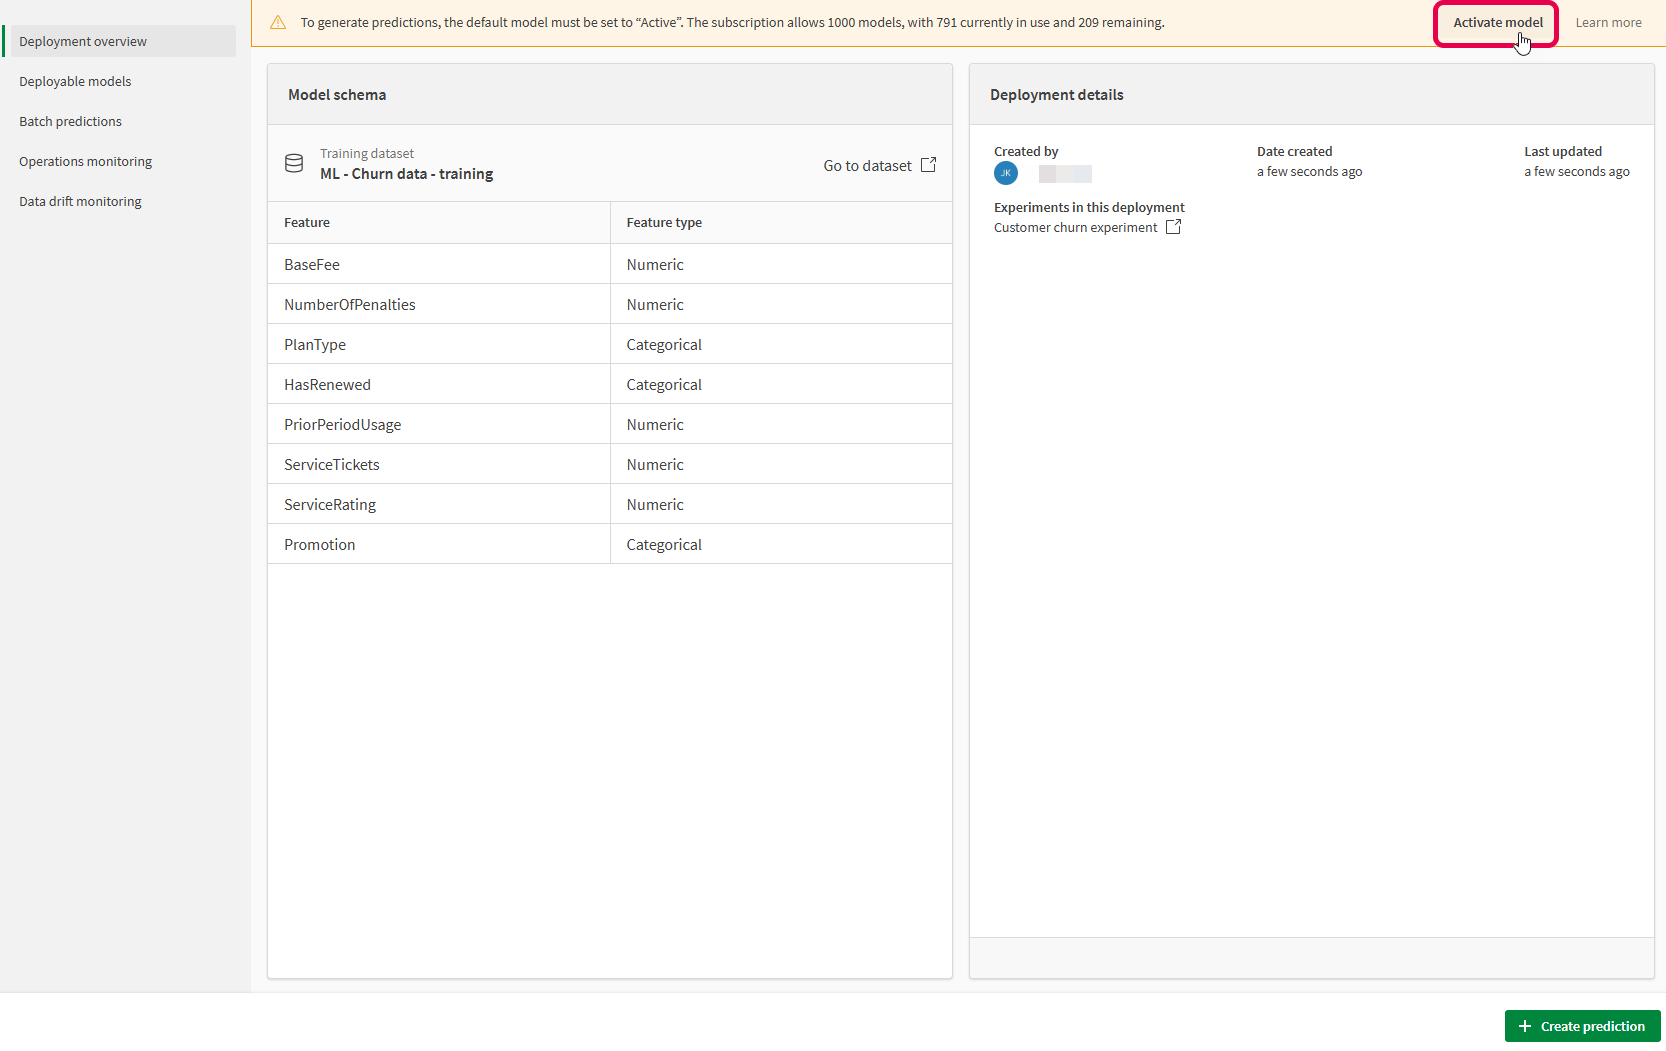Select the ML - Churn data - training dataset name
This screenshot has width=1666, height=1051.
pos(406,174)
